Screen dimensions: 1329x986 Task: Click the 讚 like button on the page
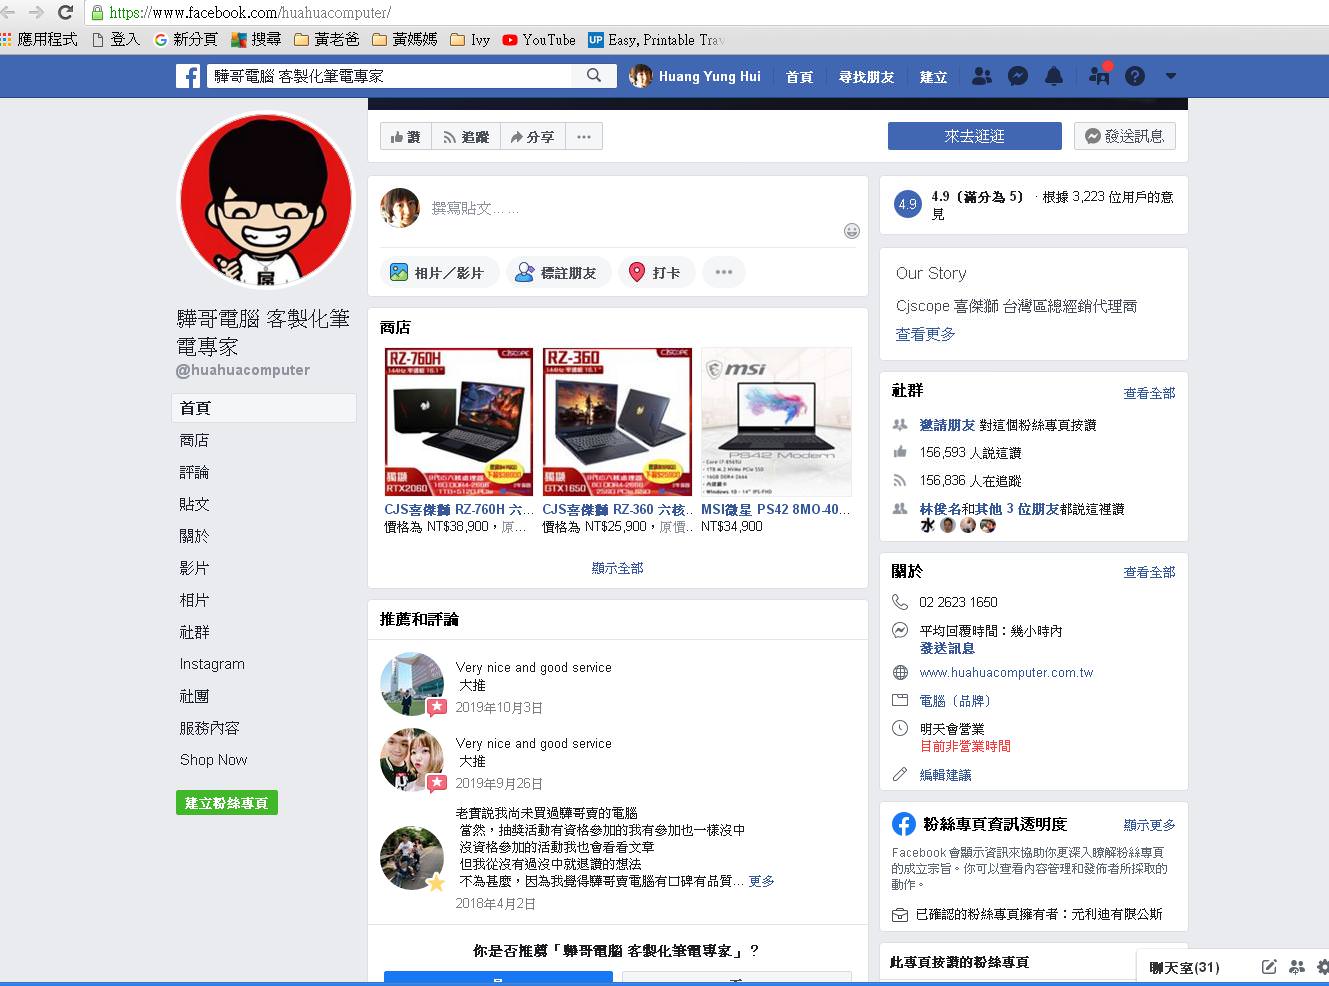(406, 137)
